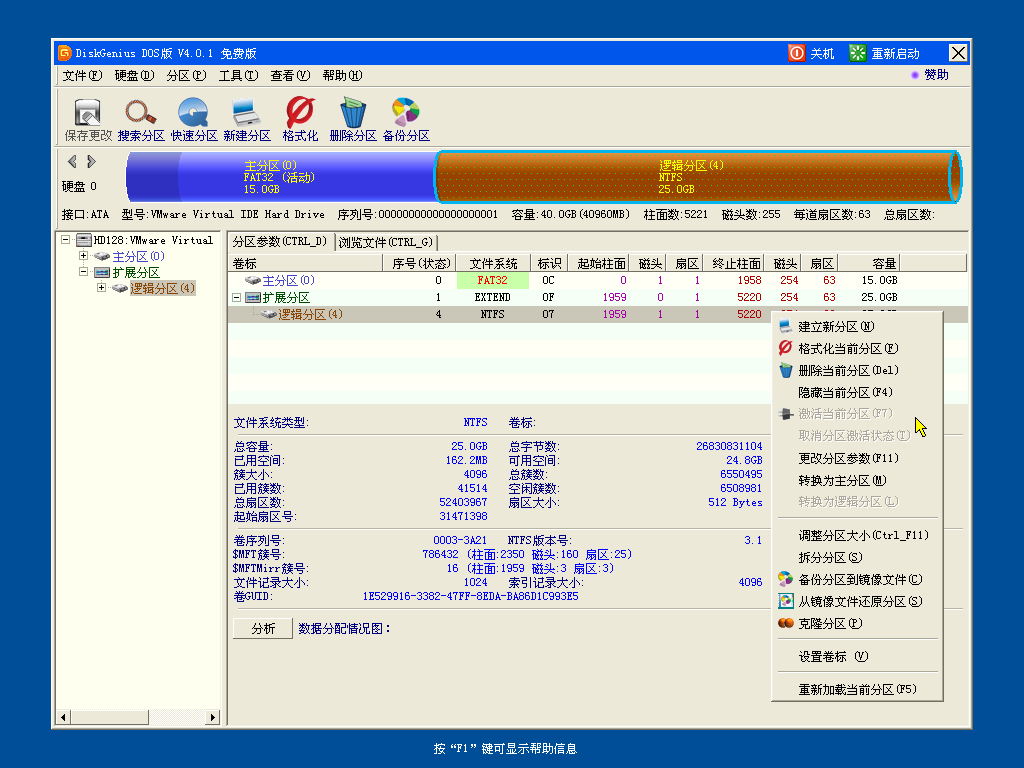Click drive icon of 主分区(0) table row
Viewport: 1024px width, 768px height.
point(253,280)
